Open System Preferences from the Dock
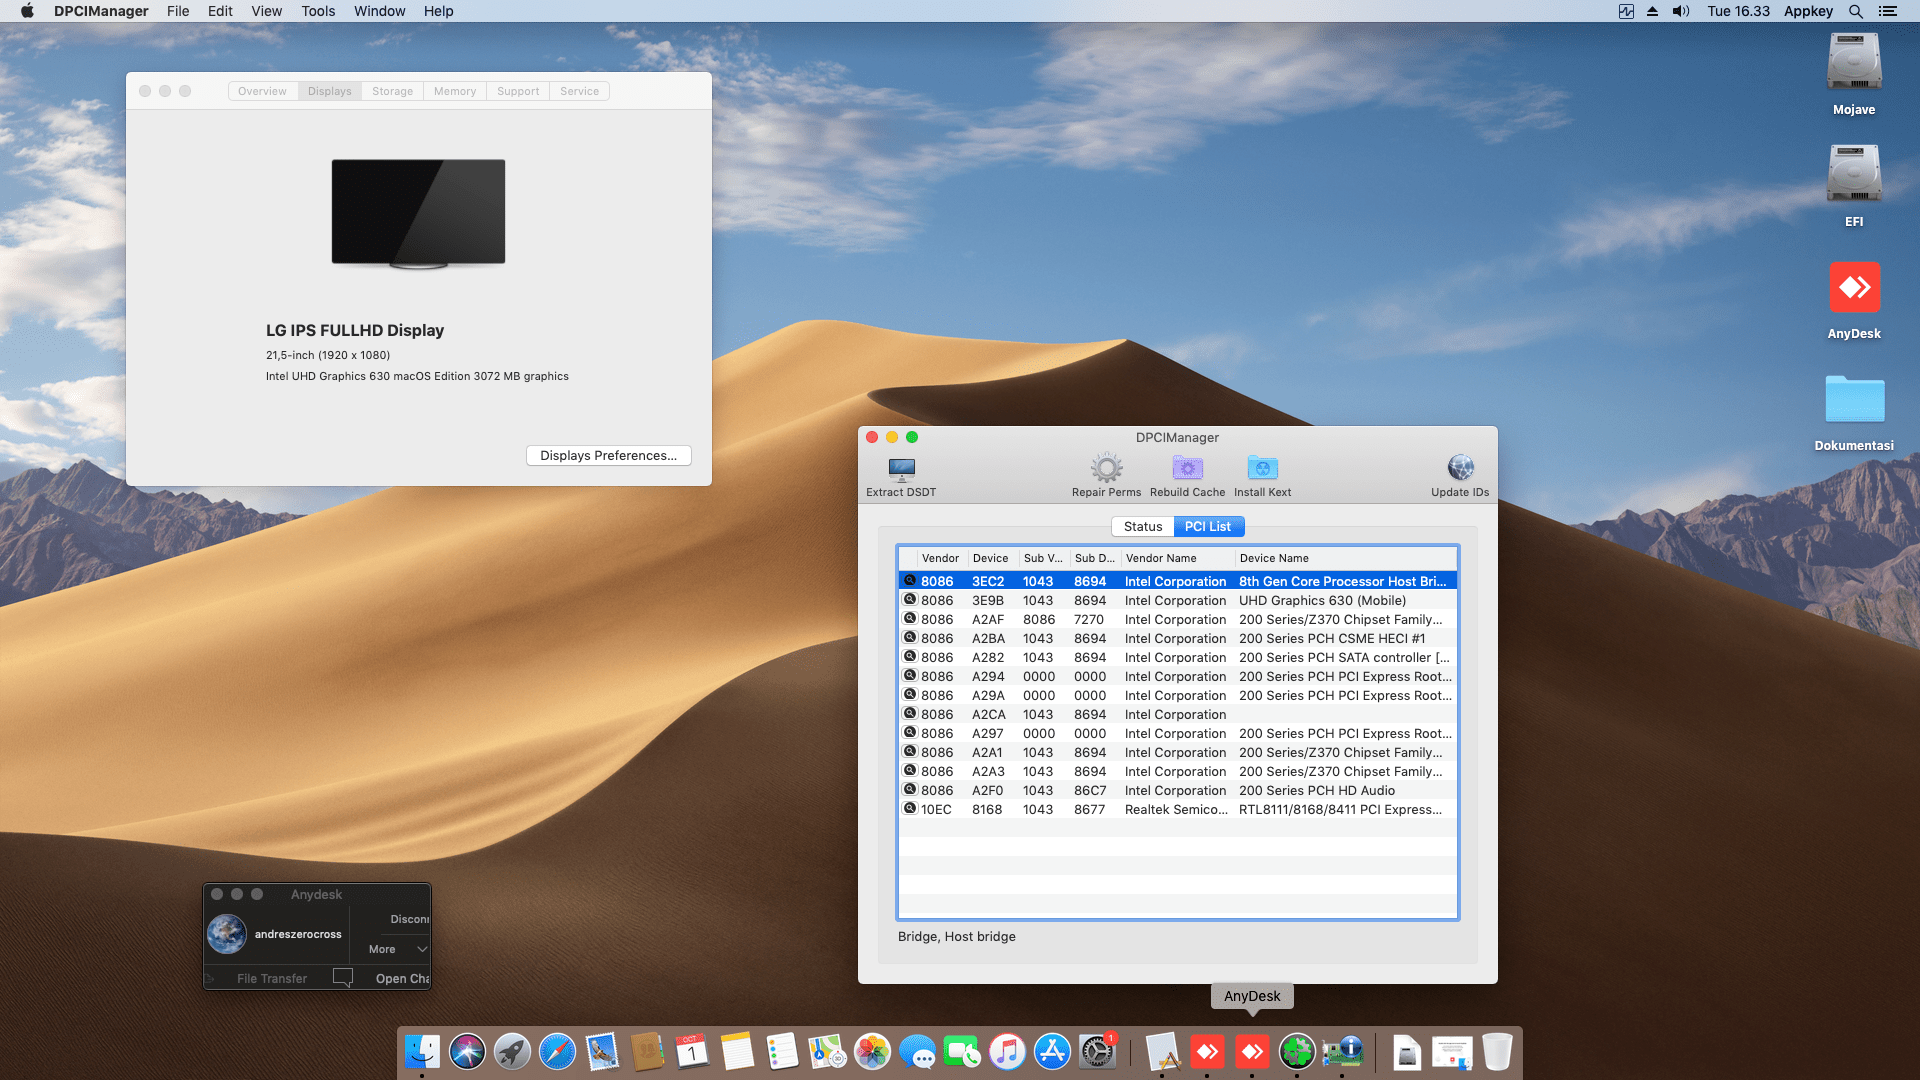 [x=1097, y=1052]
